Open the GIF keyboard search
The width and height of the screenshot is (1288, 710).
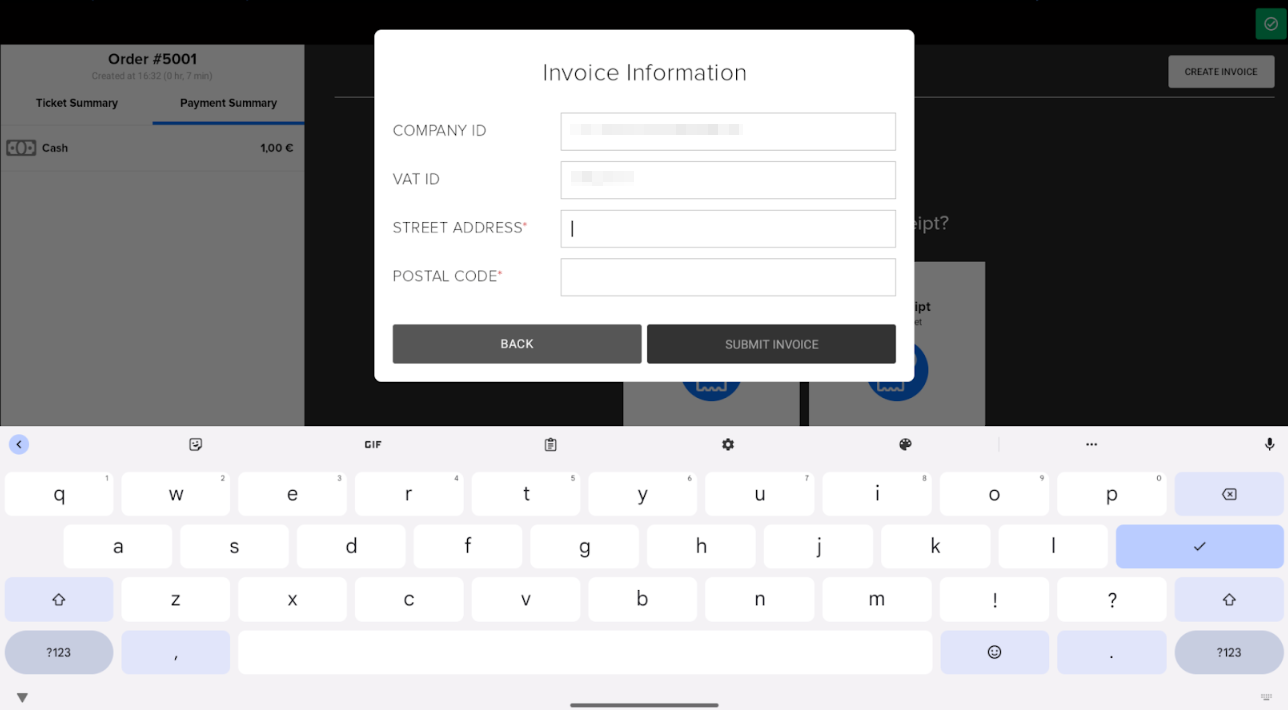tap(373, 444)
